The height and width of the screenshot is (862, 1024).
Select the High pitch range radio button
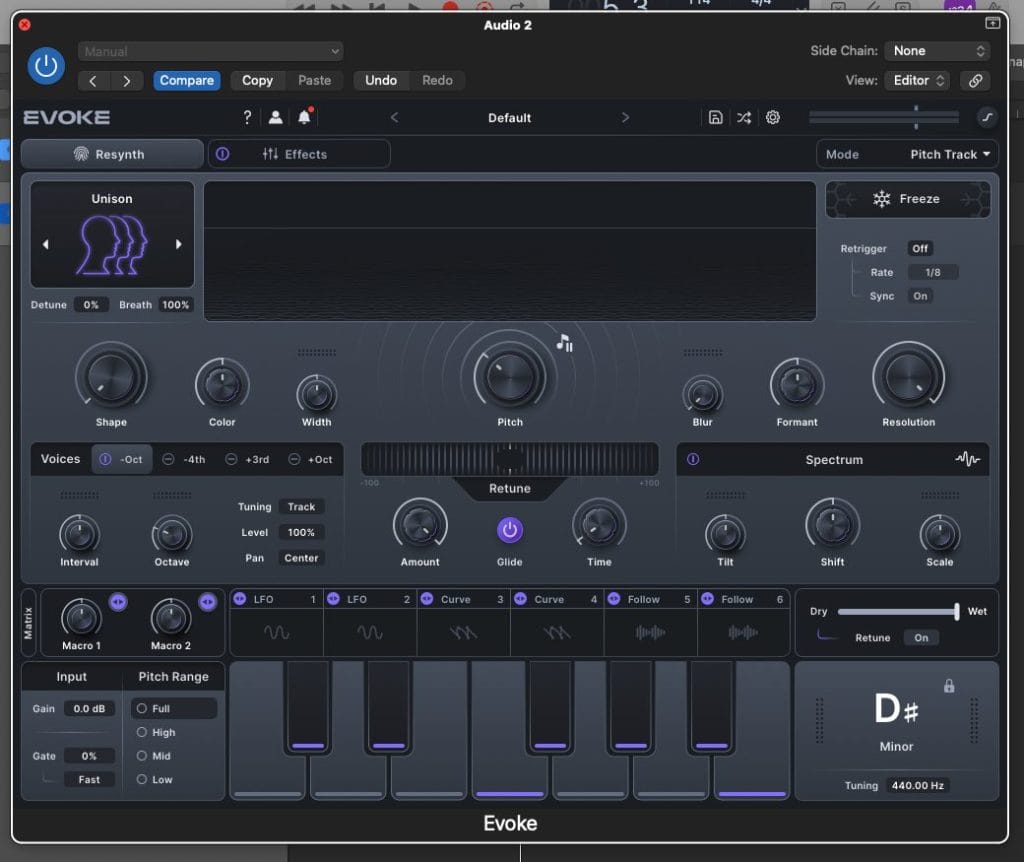click(142, 732)
